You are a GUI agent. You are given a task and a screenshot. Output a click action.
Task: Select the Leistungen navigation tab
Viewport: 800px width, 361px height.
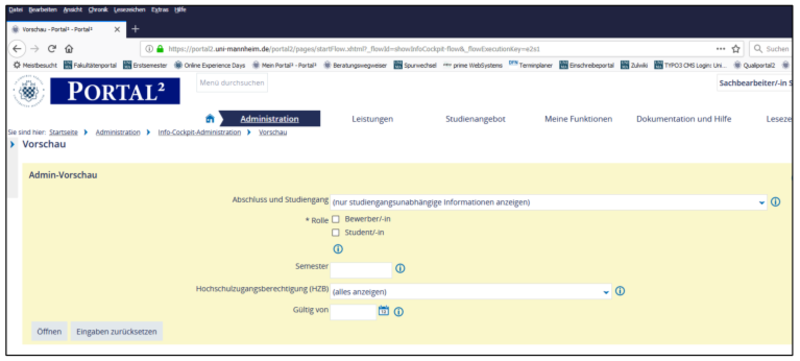click(372, 119)
